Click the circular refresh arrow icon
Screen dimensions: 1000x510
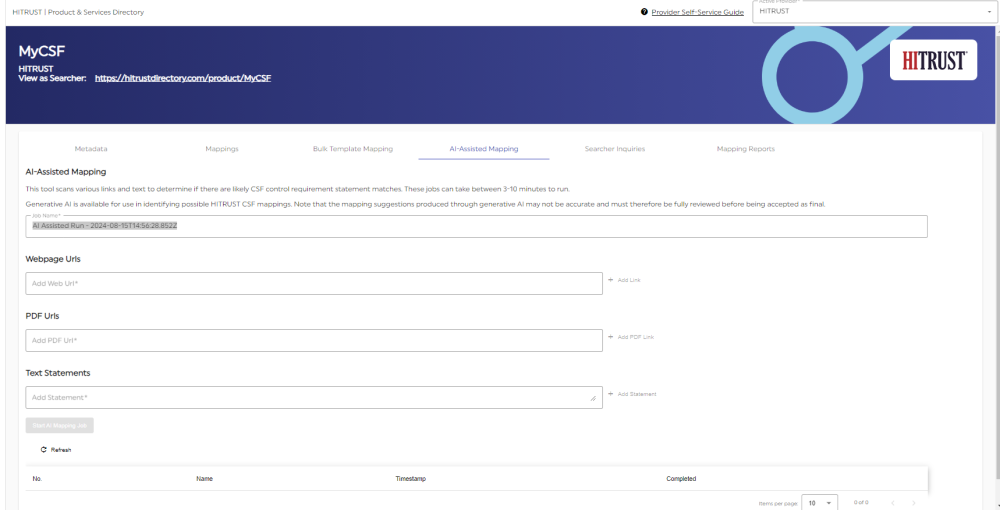(x=44, y=449)
